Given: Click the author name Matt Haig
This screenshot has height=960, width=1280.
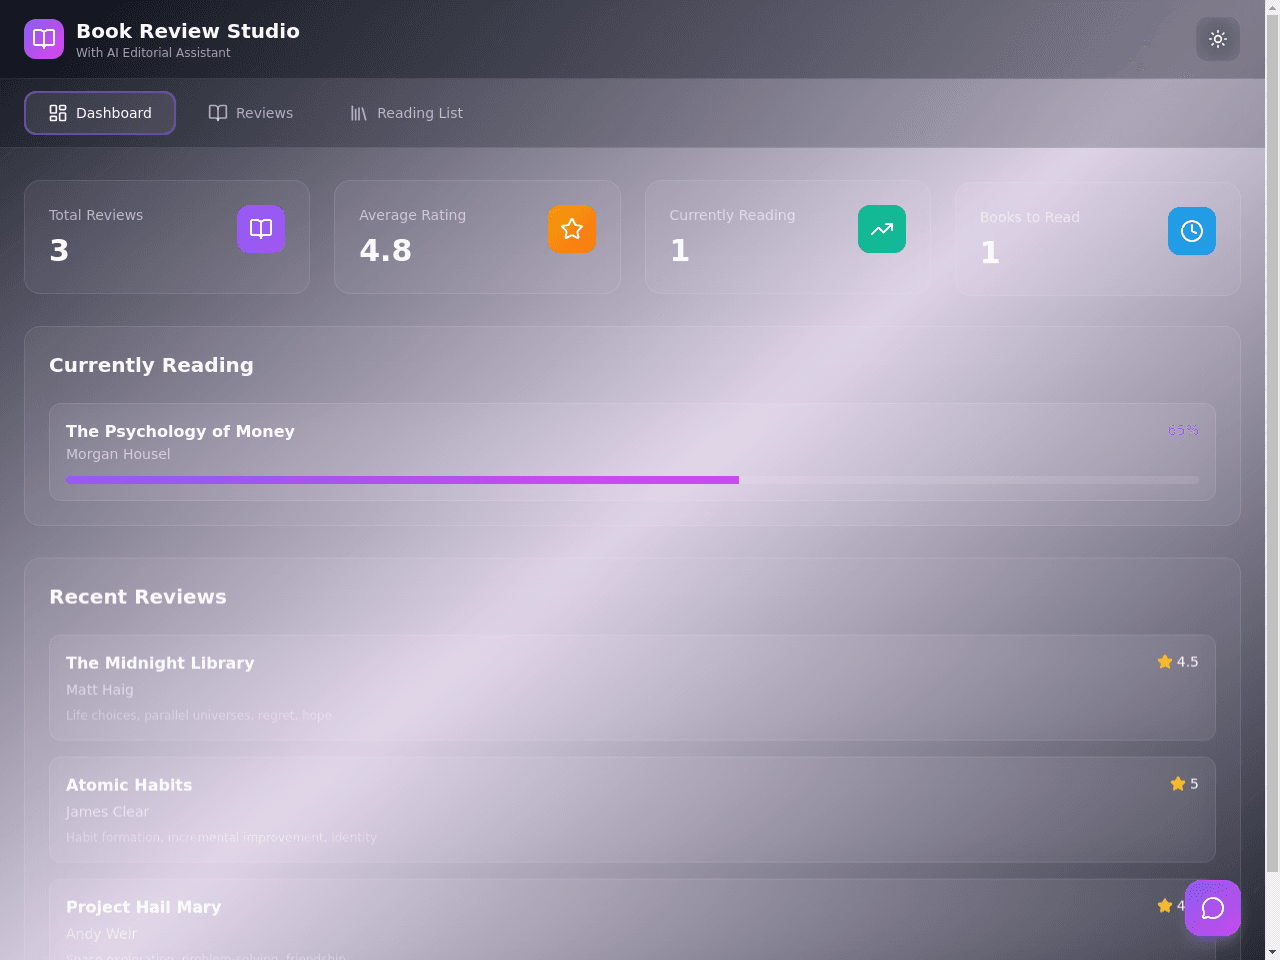Looking at the screenshot, I should pos(100,690).
